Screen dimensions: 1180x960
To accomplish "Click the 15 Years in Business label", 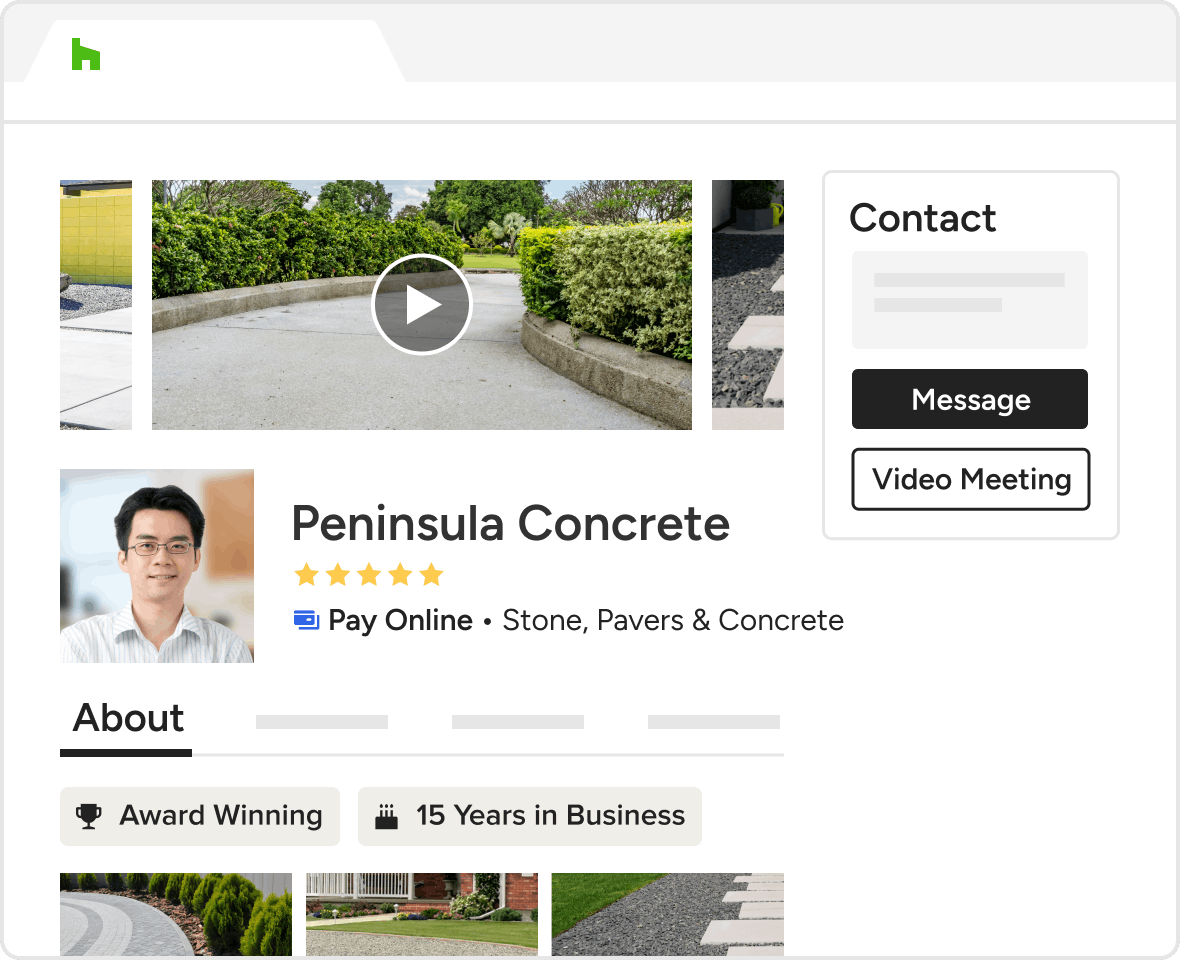I will click(x=551, y=816).
